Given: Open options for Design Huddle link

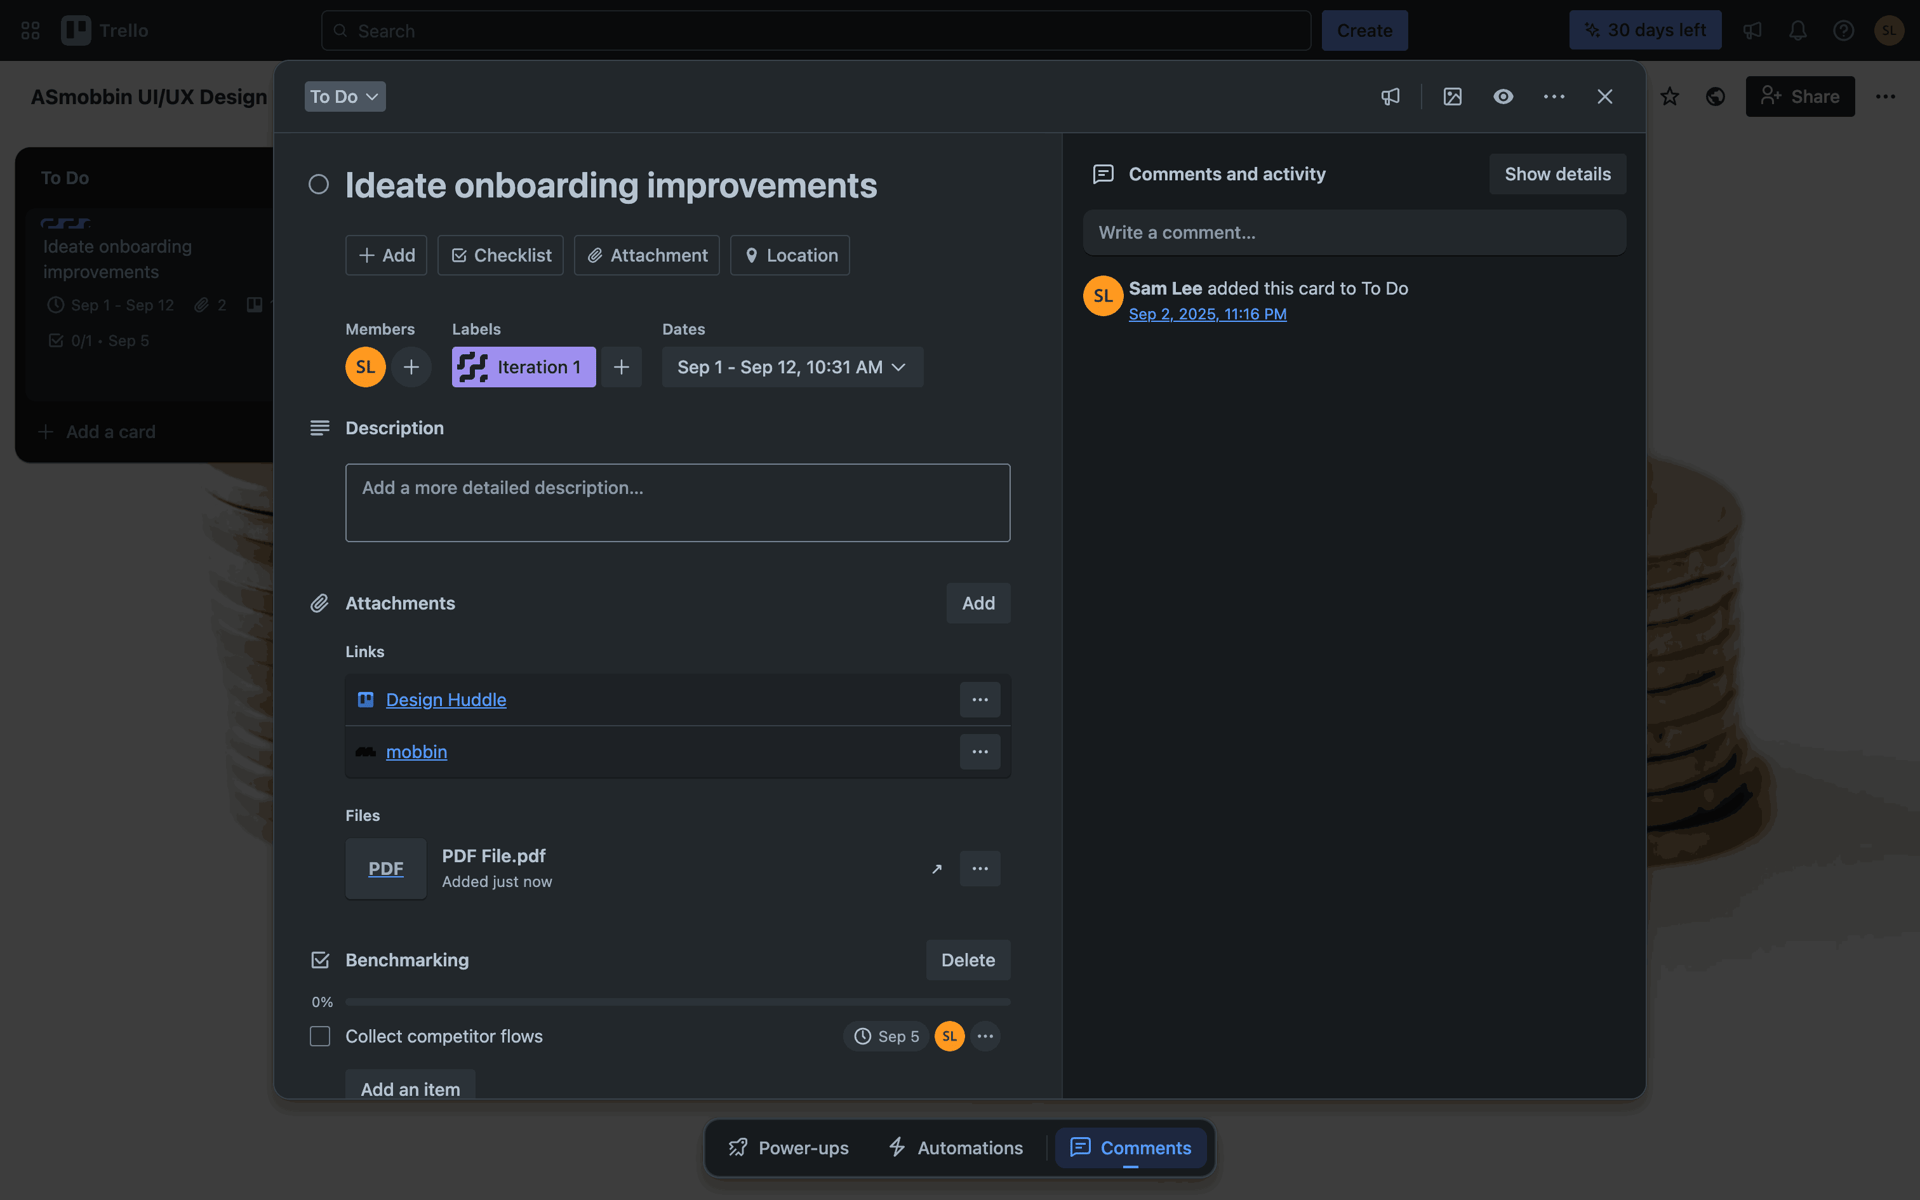Looking at the screenshot, I should (x=980, y=700).
